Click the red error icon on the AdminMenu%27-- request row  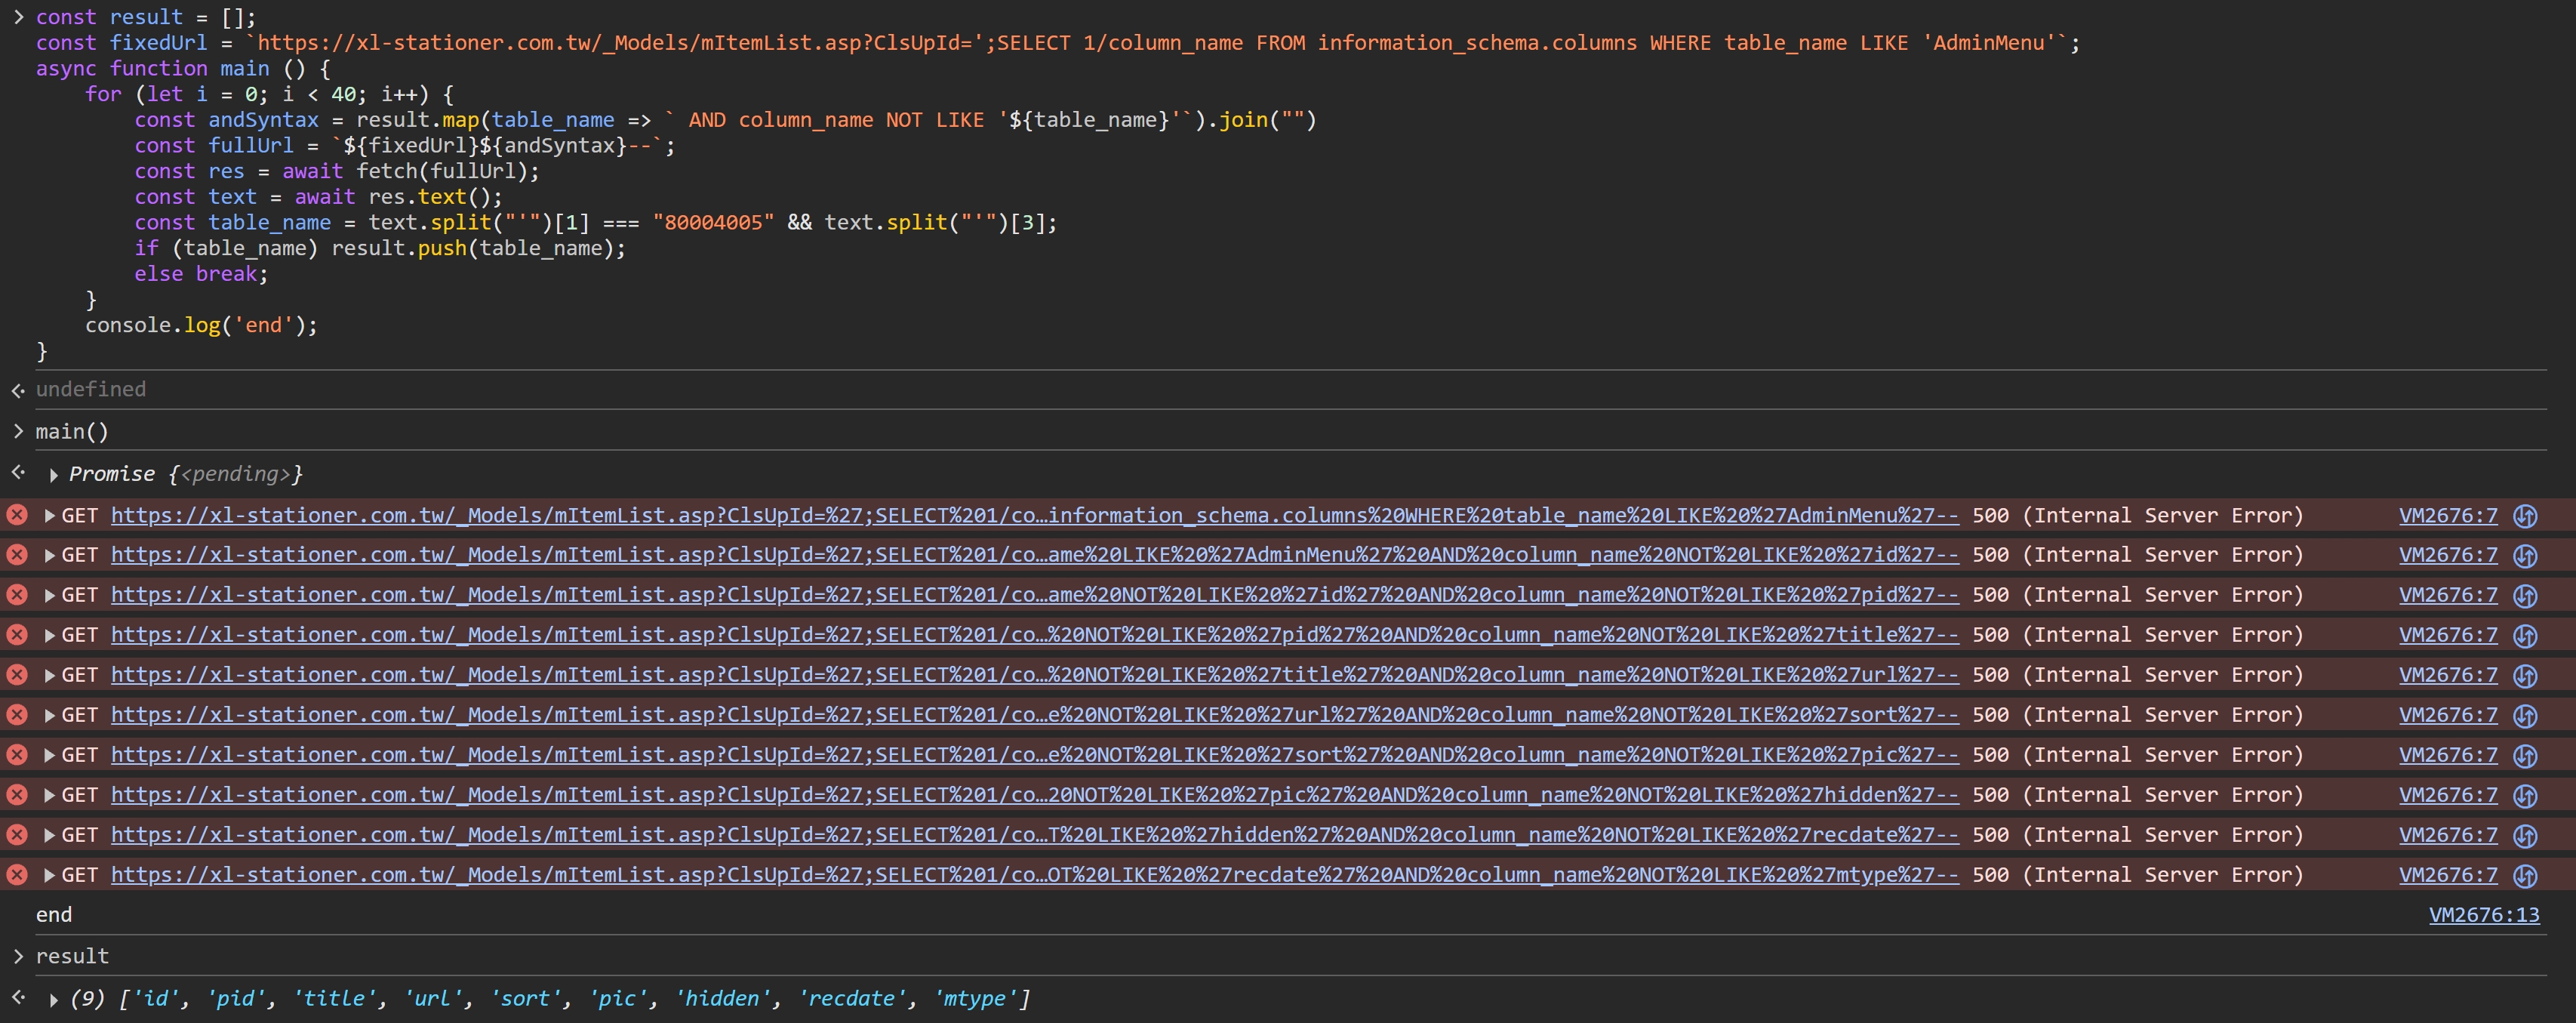click(x=17, y=515)
